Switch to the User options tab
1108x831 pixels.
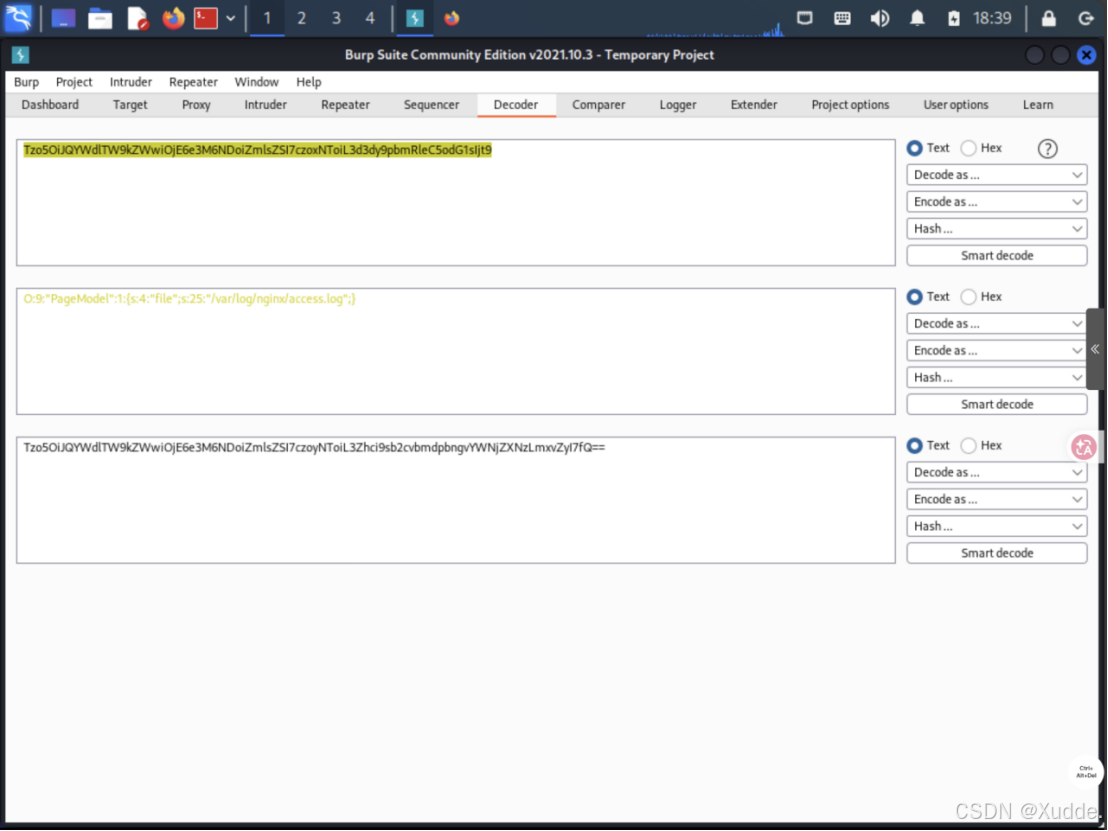[956, 105]
